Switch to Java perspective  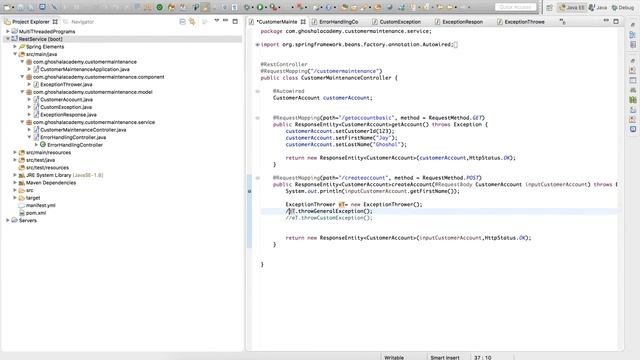pos(598,7)
